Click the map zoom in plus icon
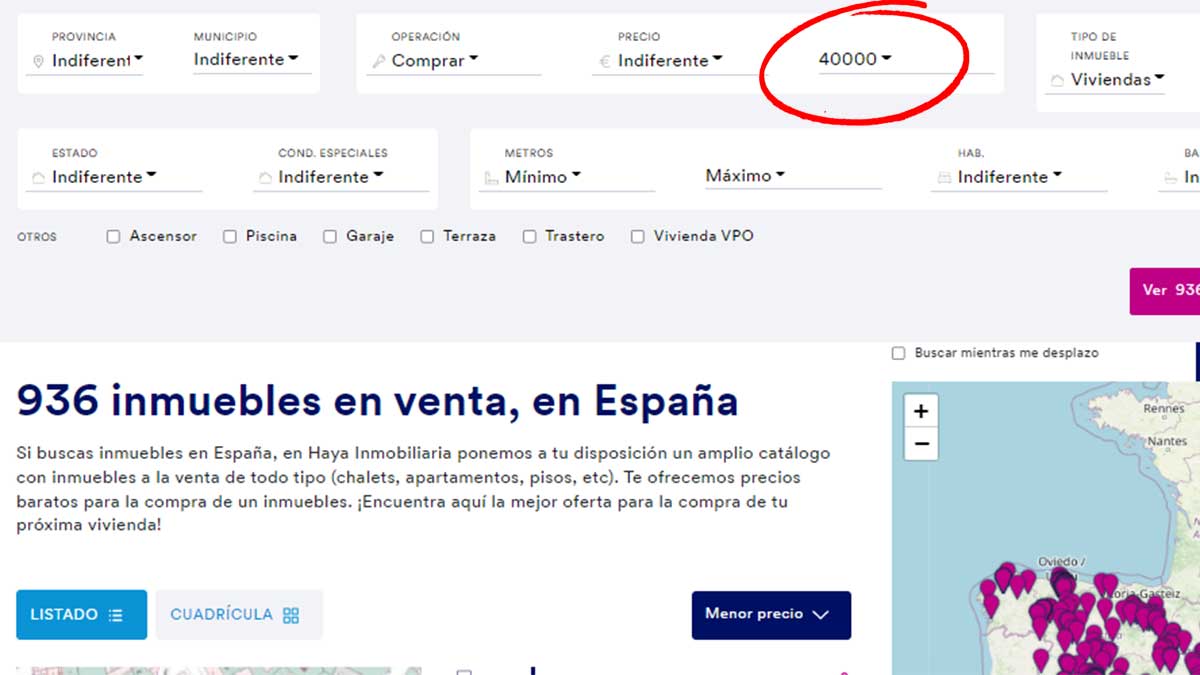Viewport: 1200px width, 675px height. click(920, 411)
